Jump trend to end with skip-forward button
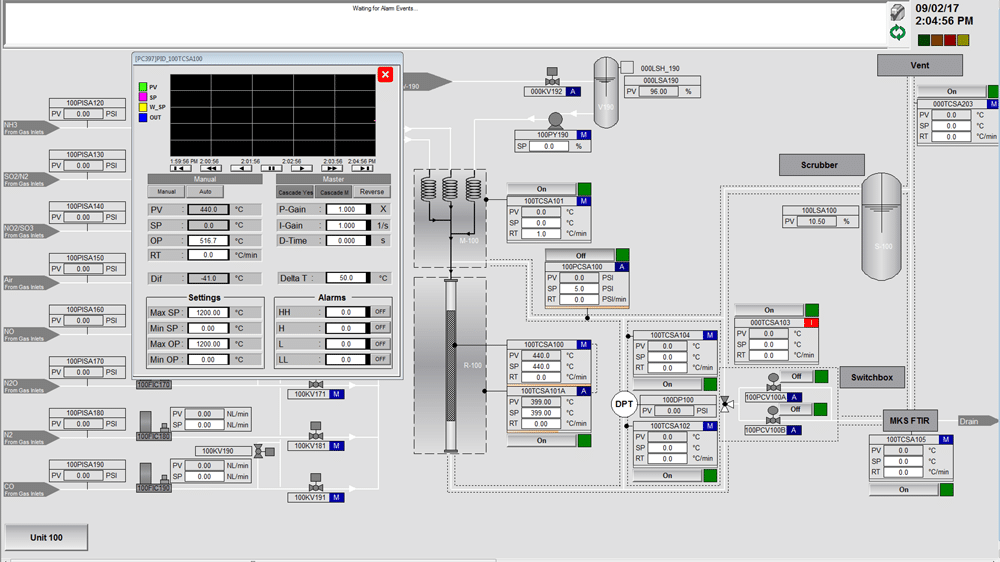 coord(362,168)
